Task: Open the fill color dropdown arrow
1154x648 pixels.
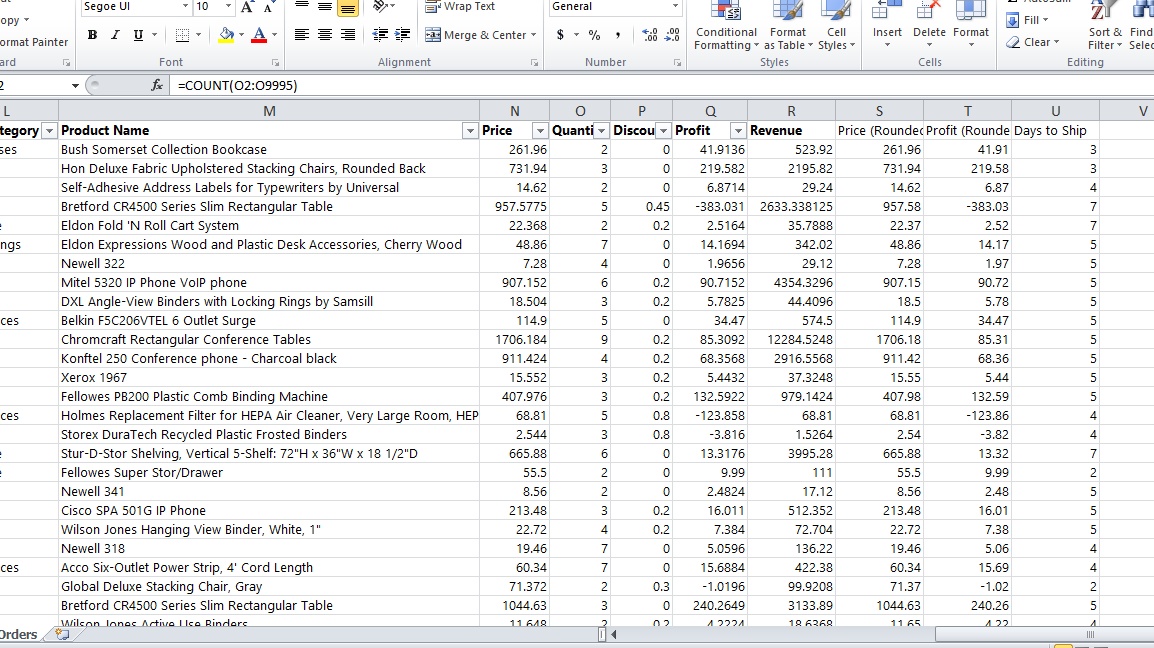Action: coord(241,35)
